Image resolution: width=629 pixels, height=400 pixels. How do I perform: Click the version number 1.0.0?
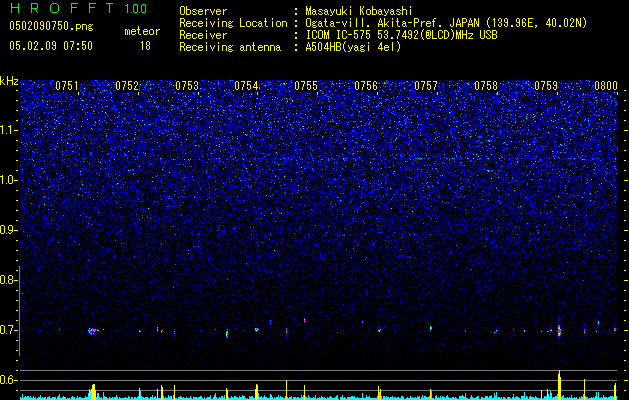click(136, 9)
